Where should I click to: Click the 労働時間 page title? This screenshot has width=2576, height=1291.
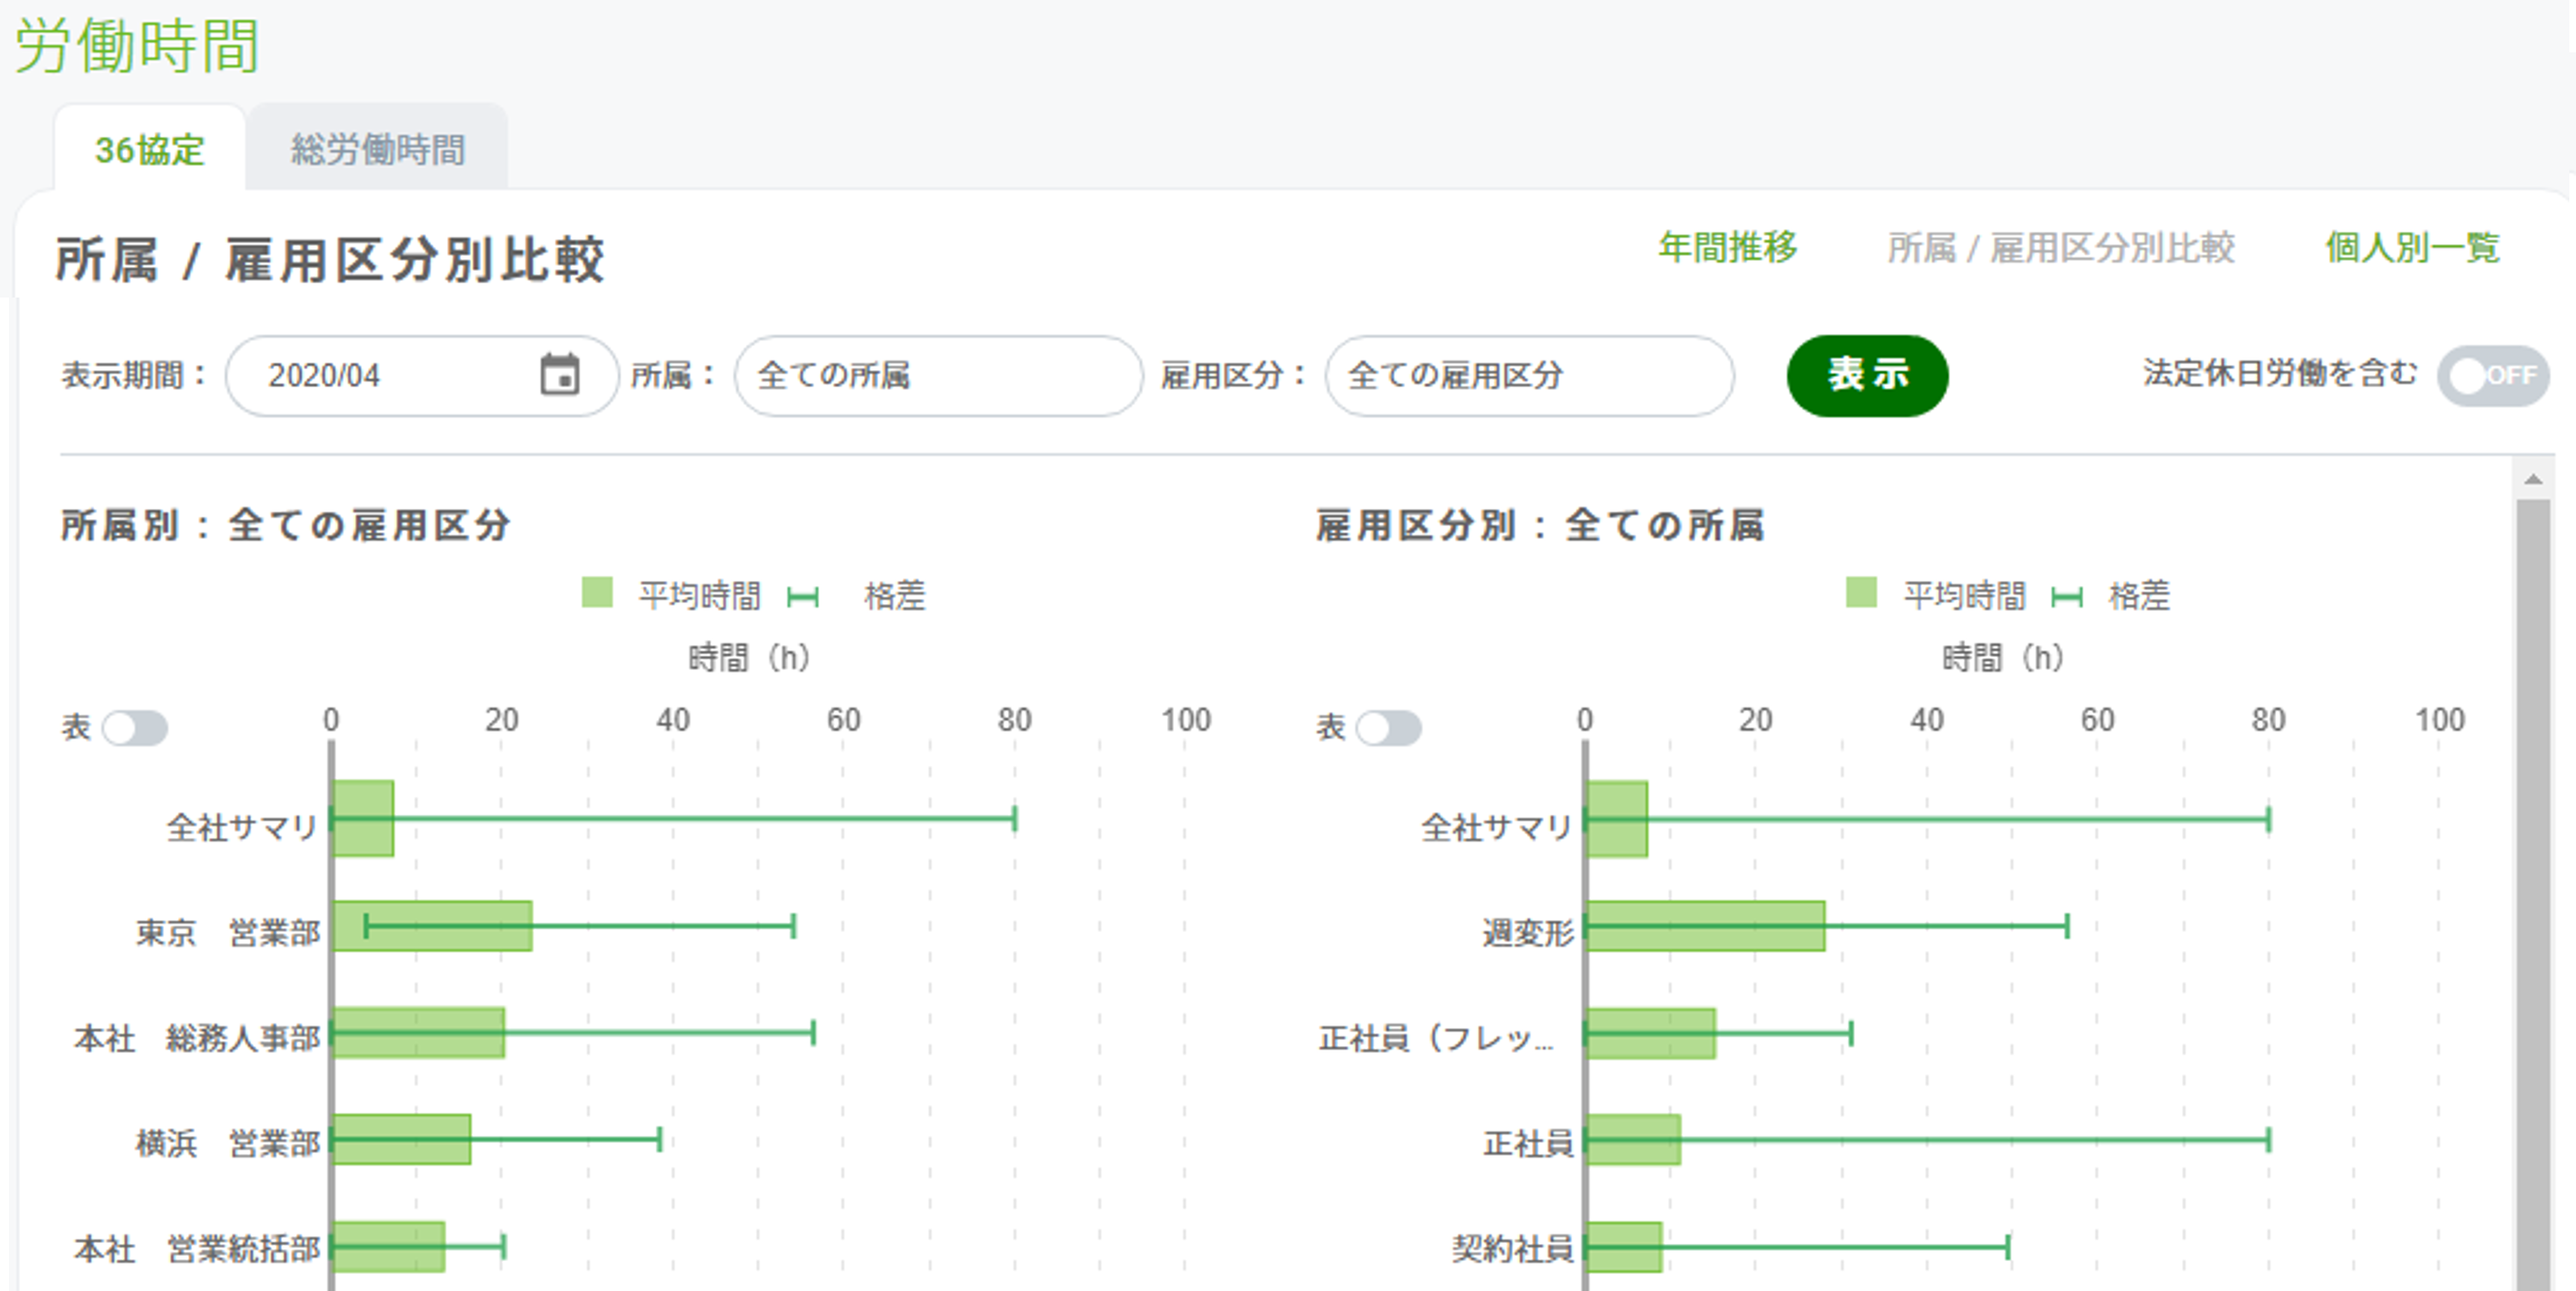click(137, 46)
